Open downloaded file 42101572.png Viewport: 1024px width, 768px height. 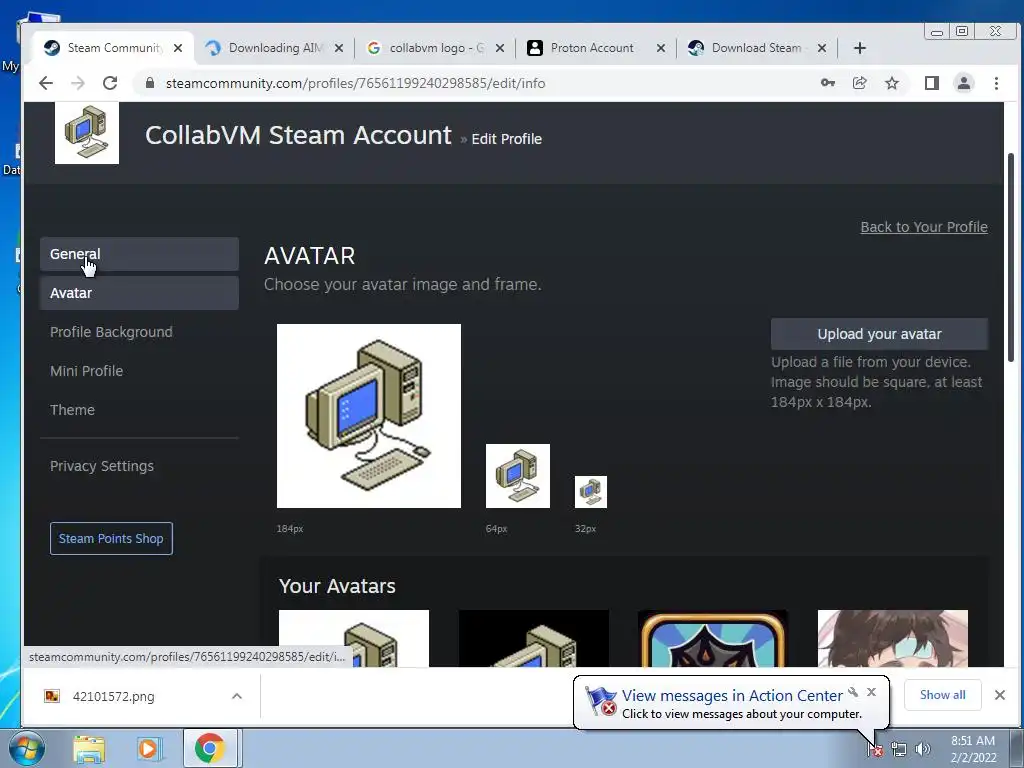click(113, 696)
